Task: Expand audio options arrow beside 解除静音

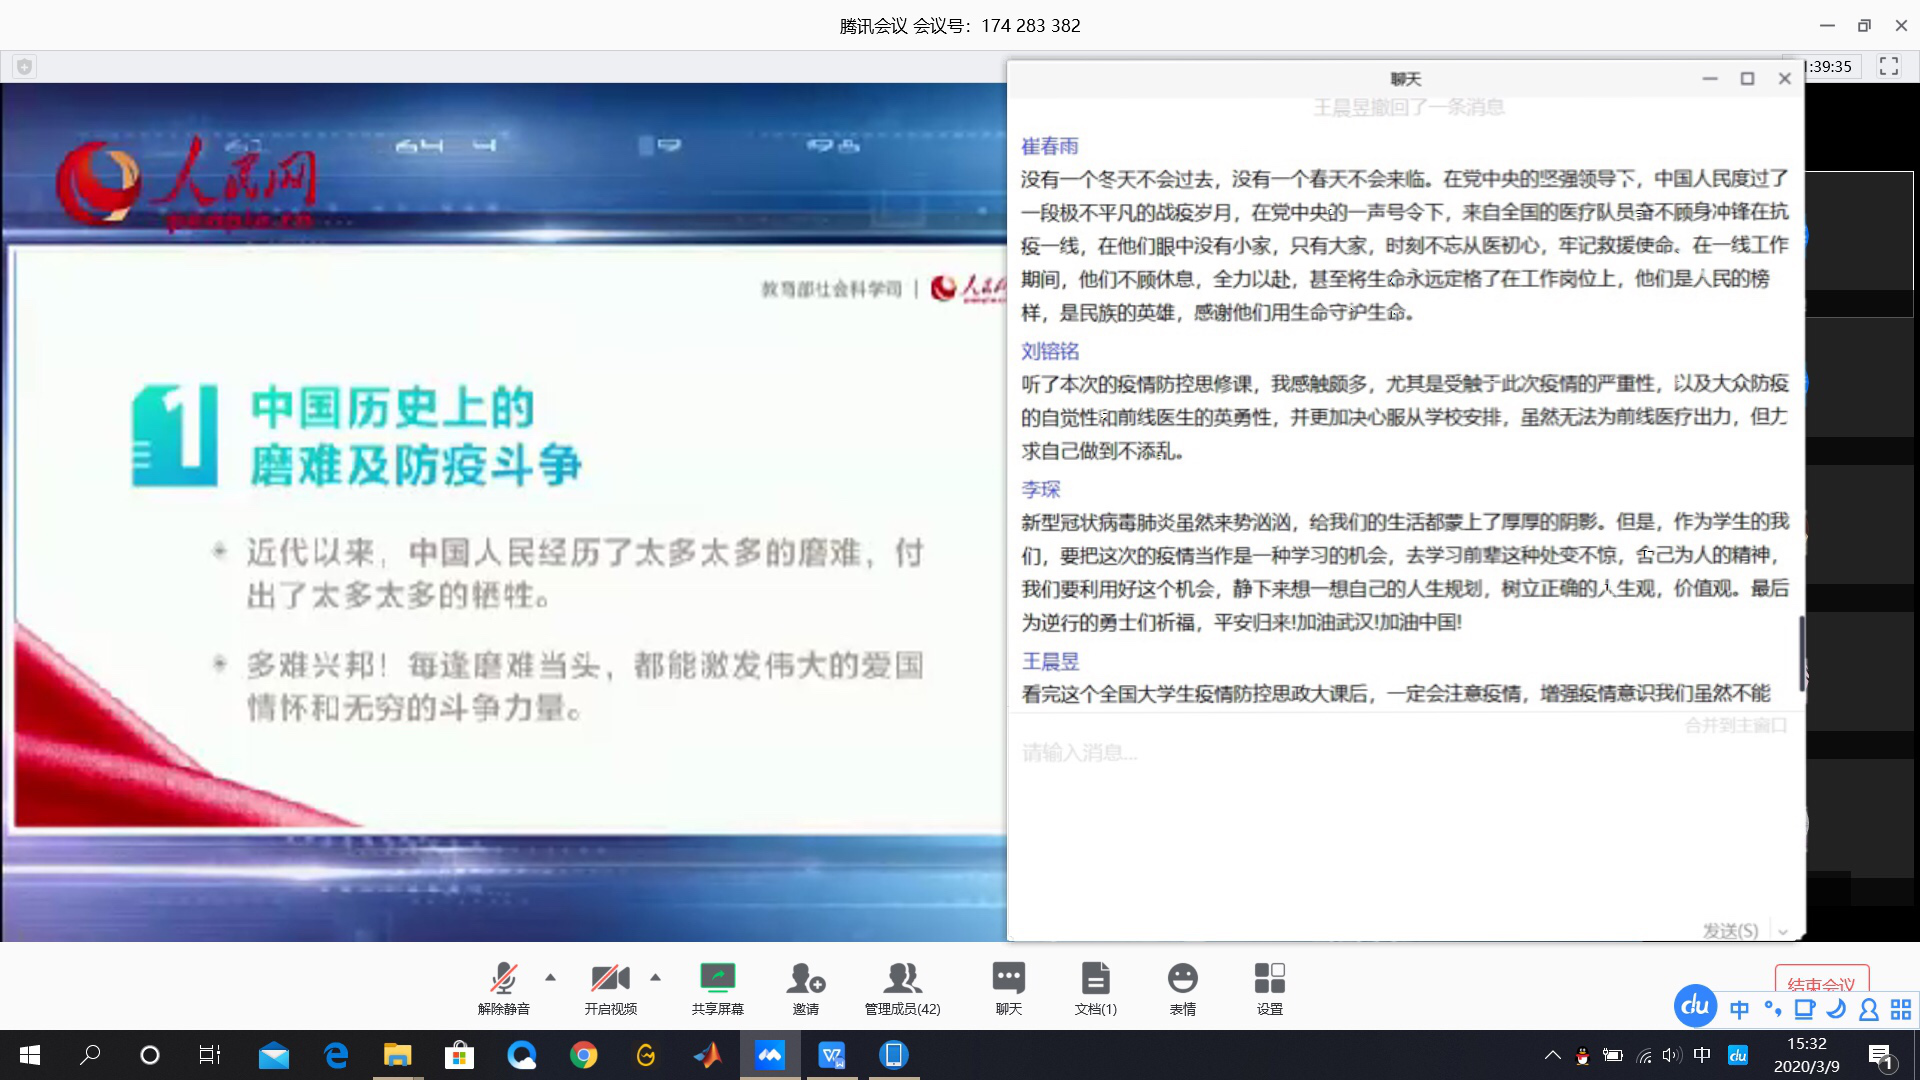Action: tap(550, 977)
